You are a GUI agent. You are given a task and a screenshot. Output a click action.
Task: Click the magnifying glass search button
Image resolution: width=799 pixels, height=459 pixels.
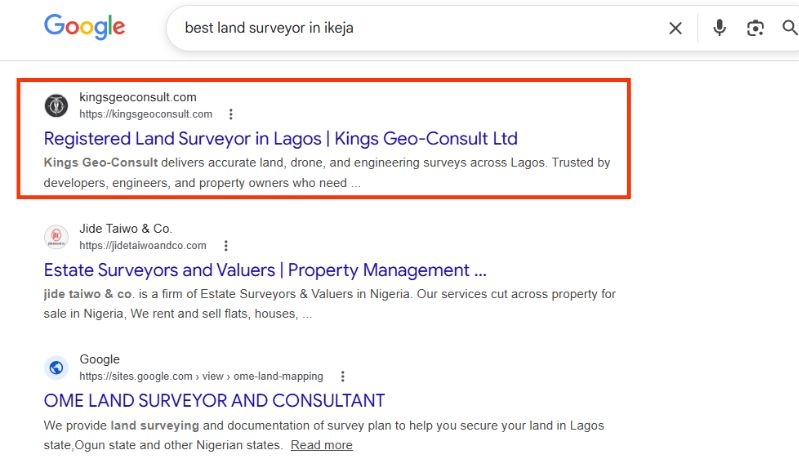(x=790, y=28)
